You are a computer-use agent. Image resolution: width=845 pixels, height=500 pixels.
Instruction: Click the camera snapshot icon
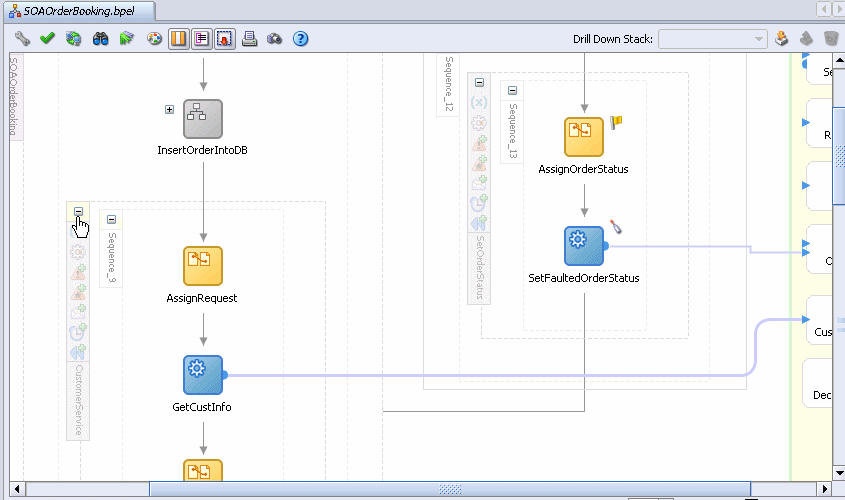click(x=274, y=39)
